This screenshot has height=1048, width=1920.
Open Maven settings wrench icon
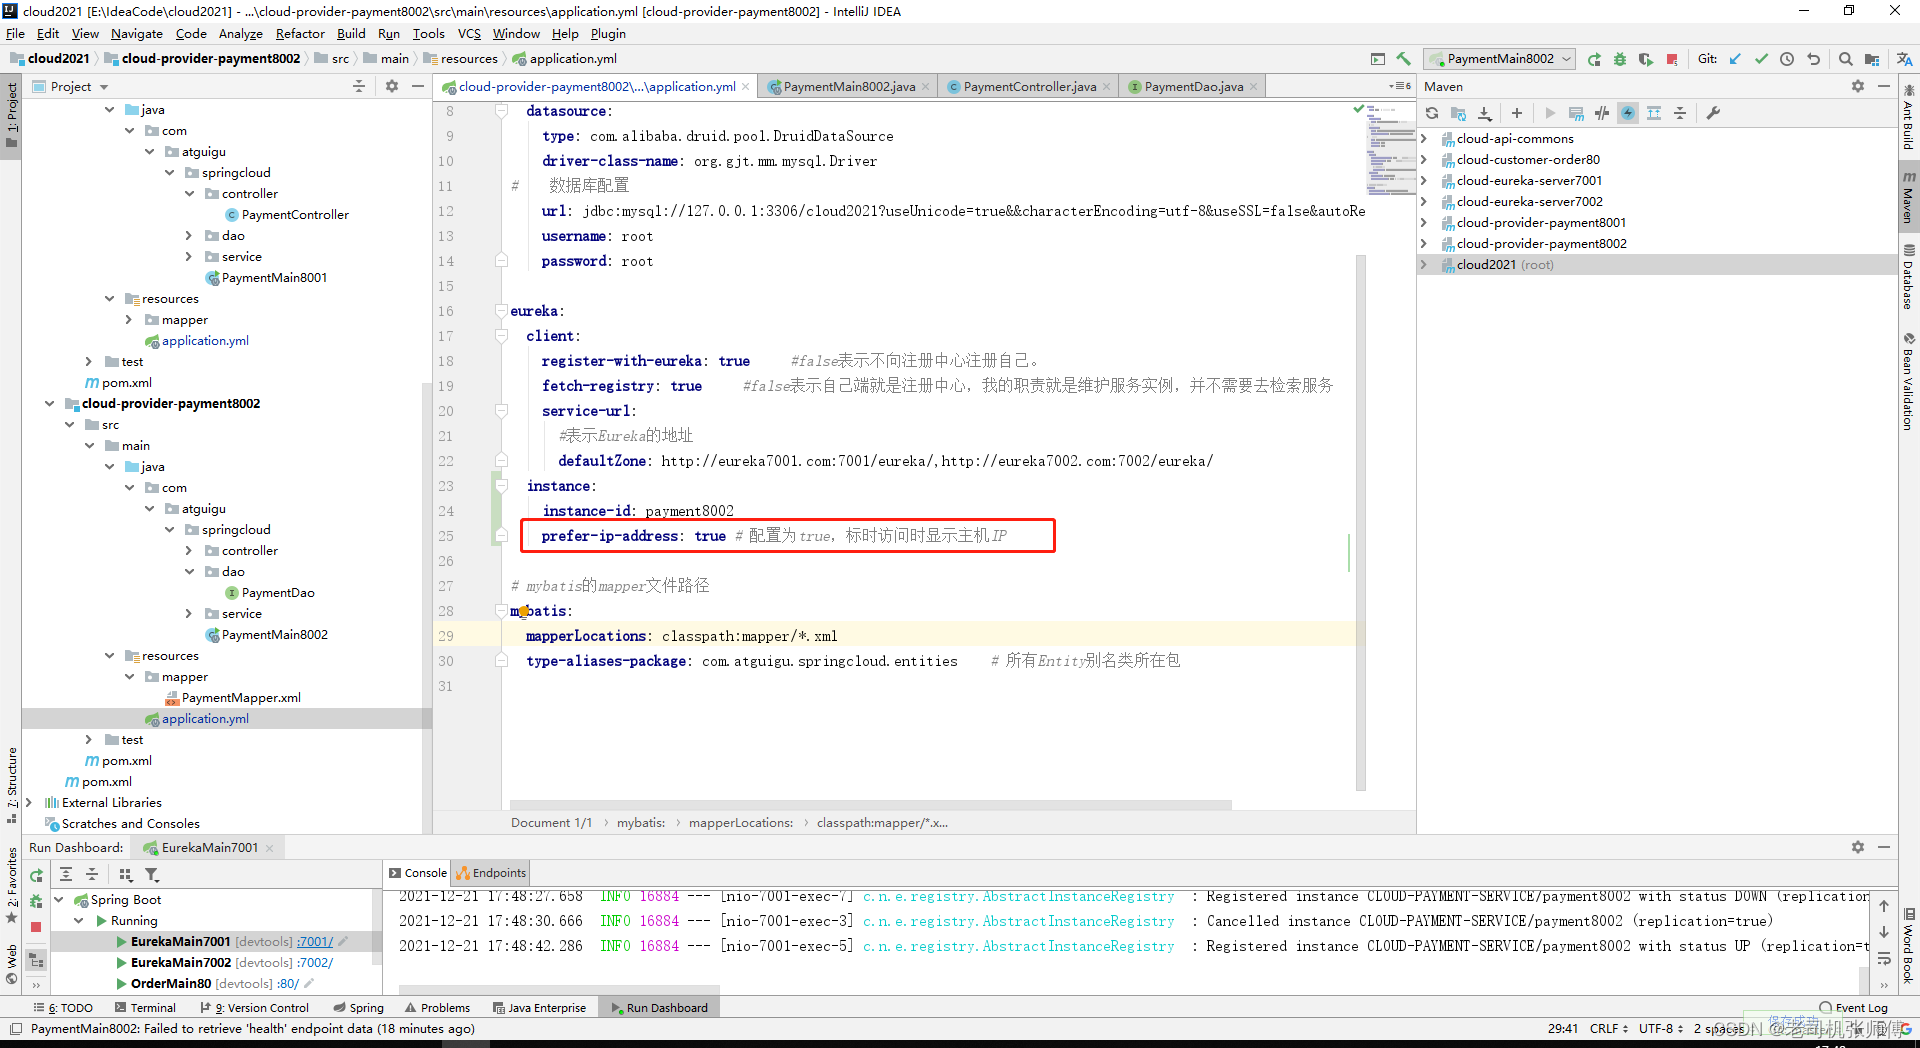click(1713, 113)
